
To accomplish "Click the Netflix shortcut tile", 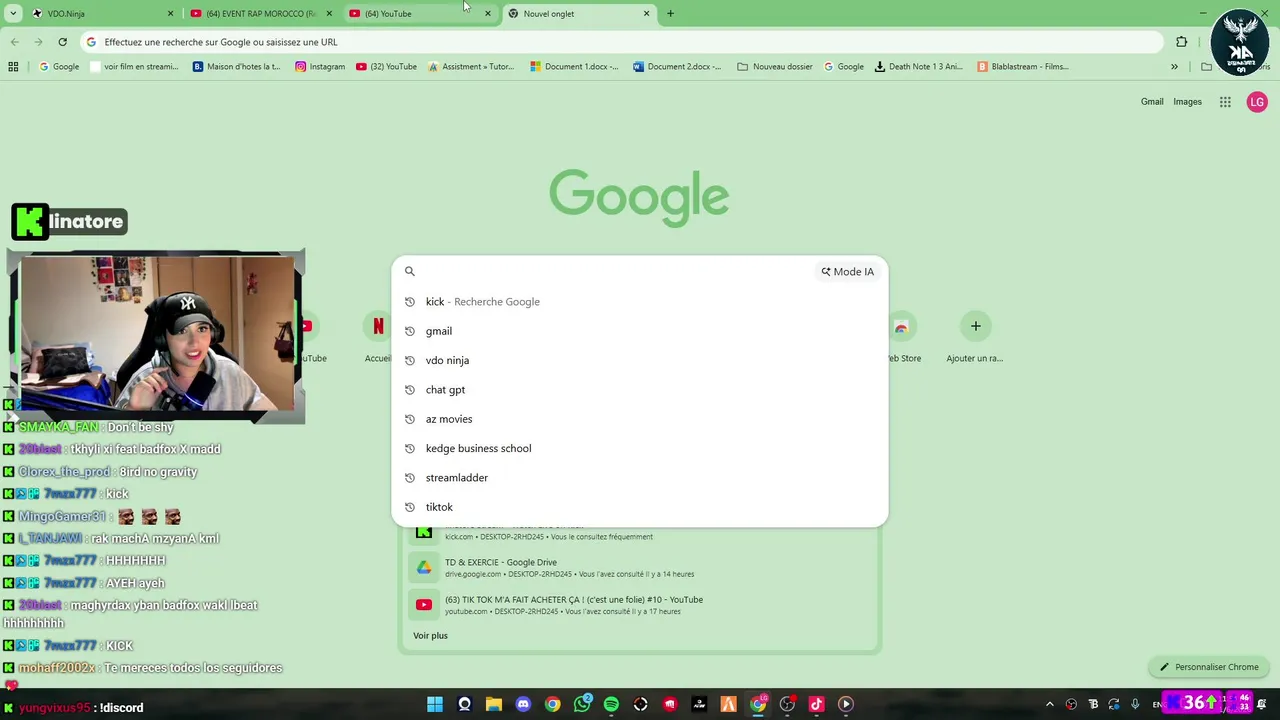I will click(x=378, y=326).
